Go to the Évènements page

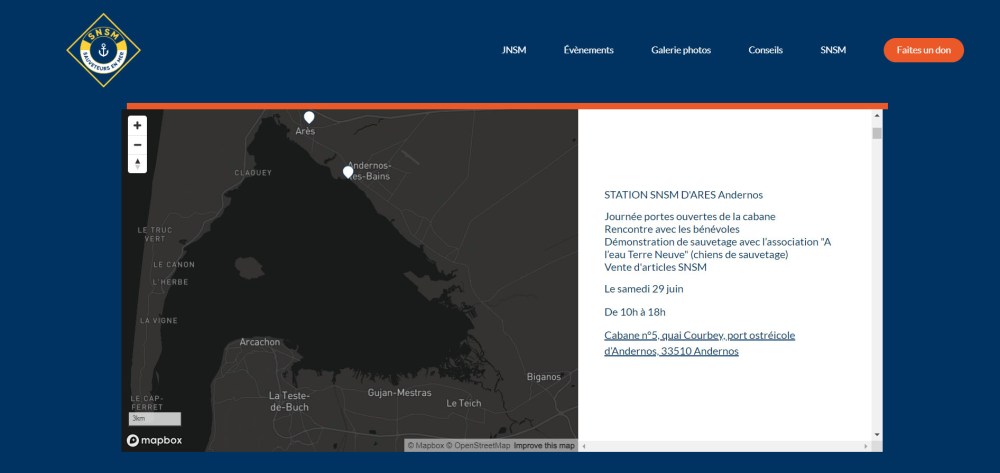pyautogui.click(x=588, y=50)
